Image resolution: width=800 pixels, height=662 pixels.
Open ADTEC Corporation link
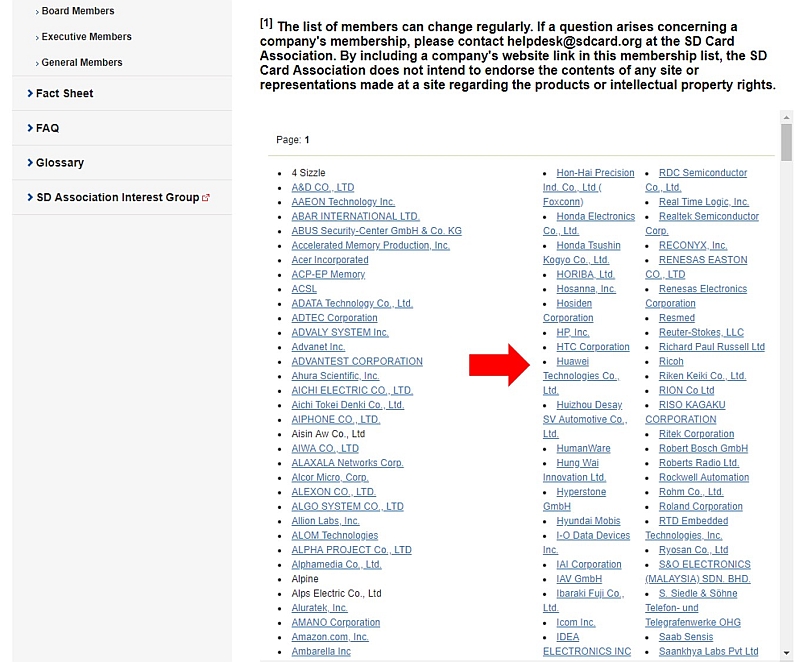coord(334,318)
